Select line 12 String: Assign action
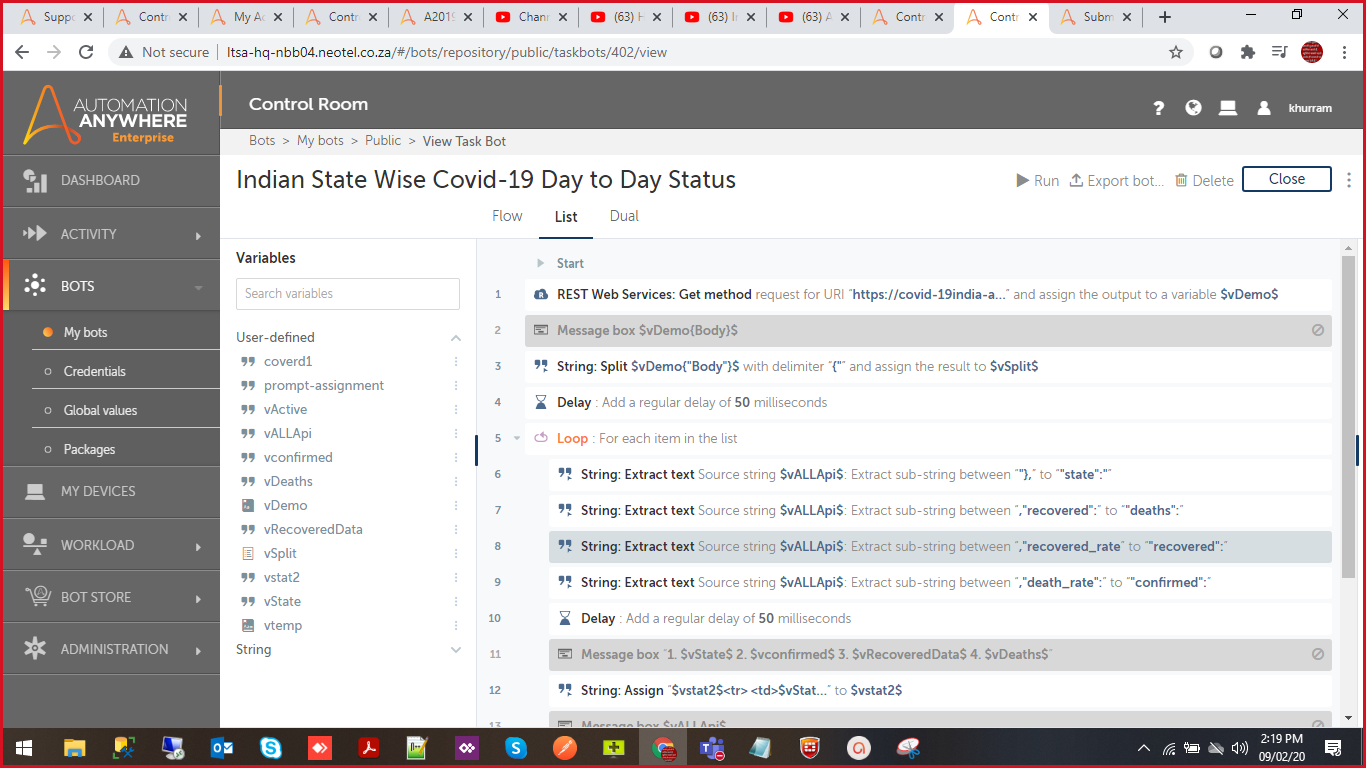 940,690
